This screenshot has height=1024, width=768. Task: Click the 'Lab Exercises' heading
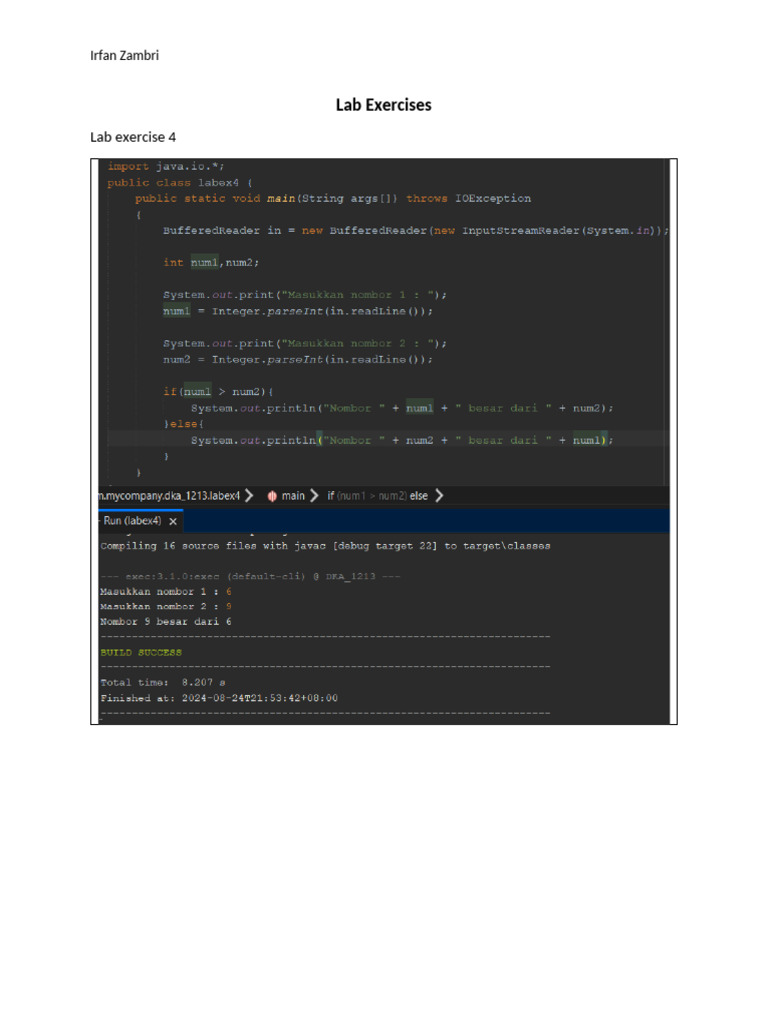384,105
